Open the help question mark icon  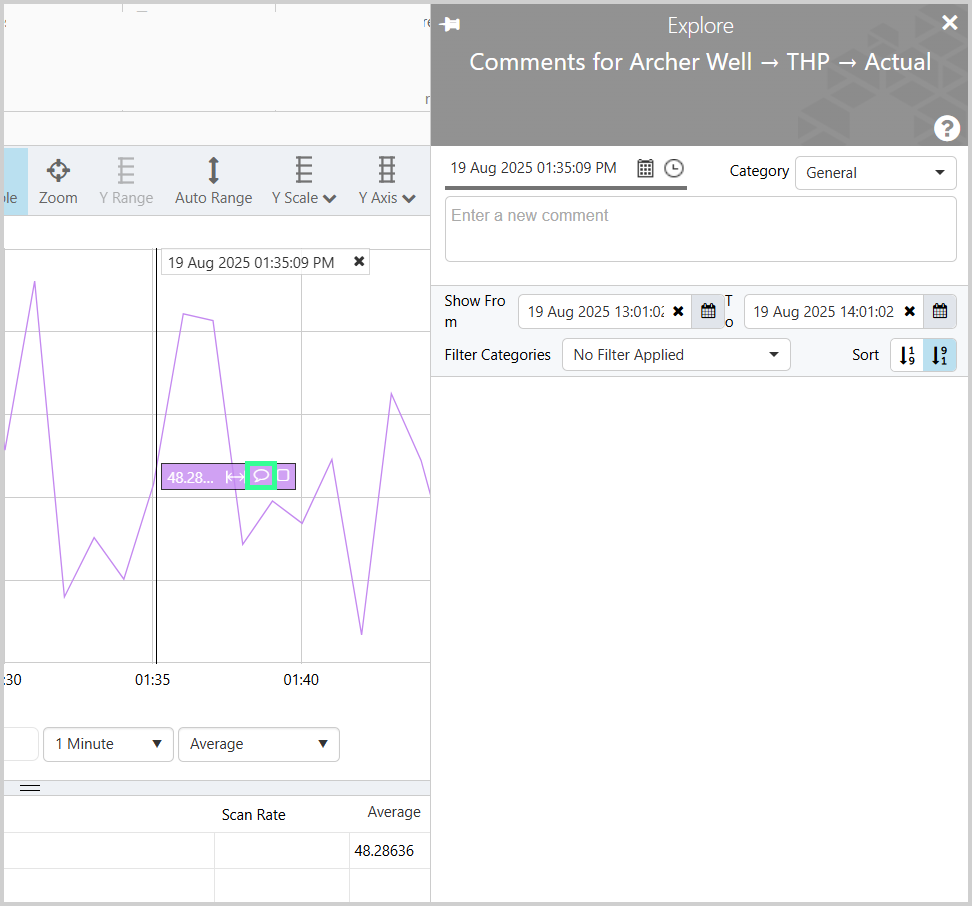(946, 128)
